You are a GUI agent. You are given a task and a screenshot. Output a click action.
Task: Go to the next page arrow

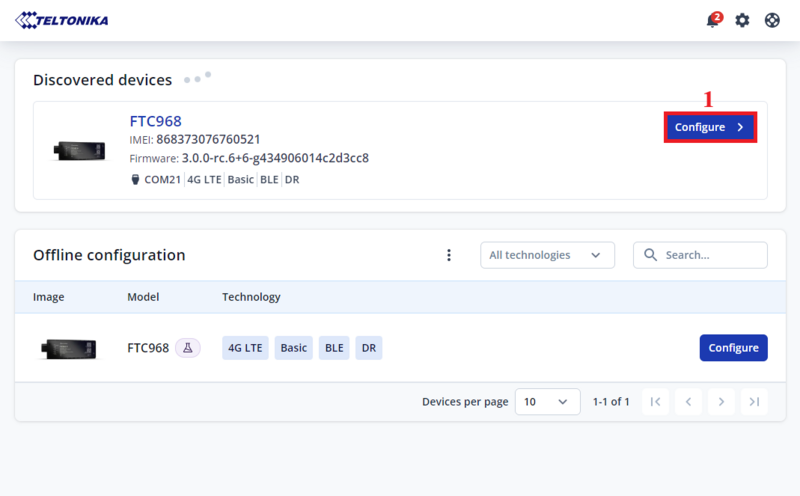click(x=721, y=402)
